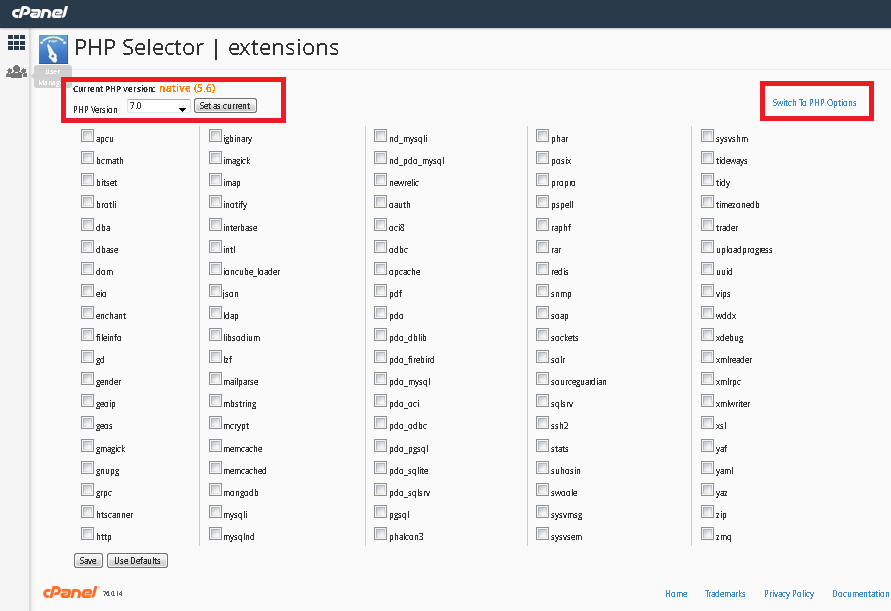Click the Set as current button

pos(226,106)
